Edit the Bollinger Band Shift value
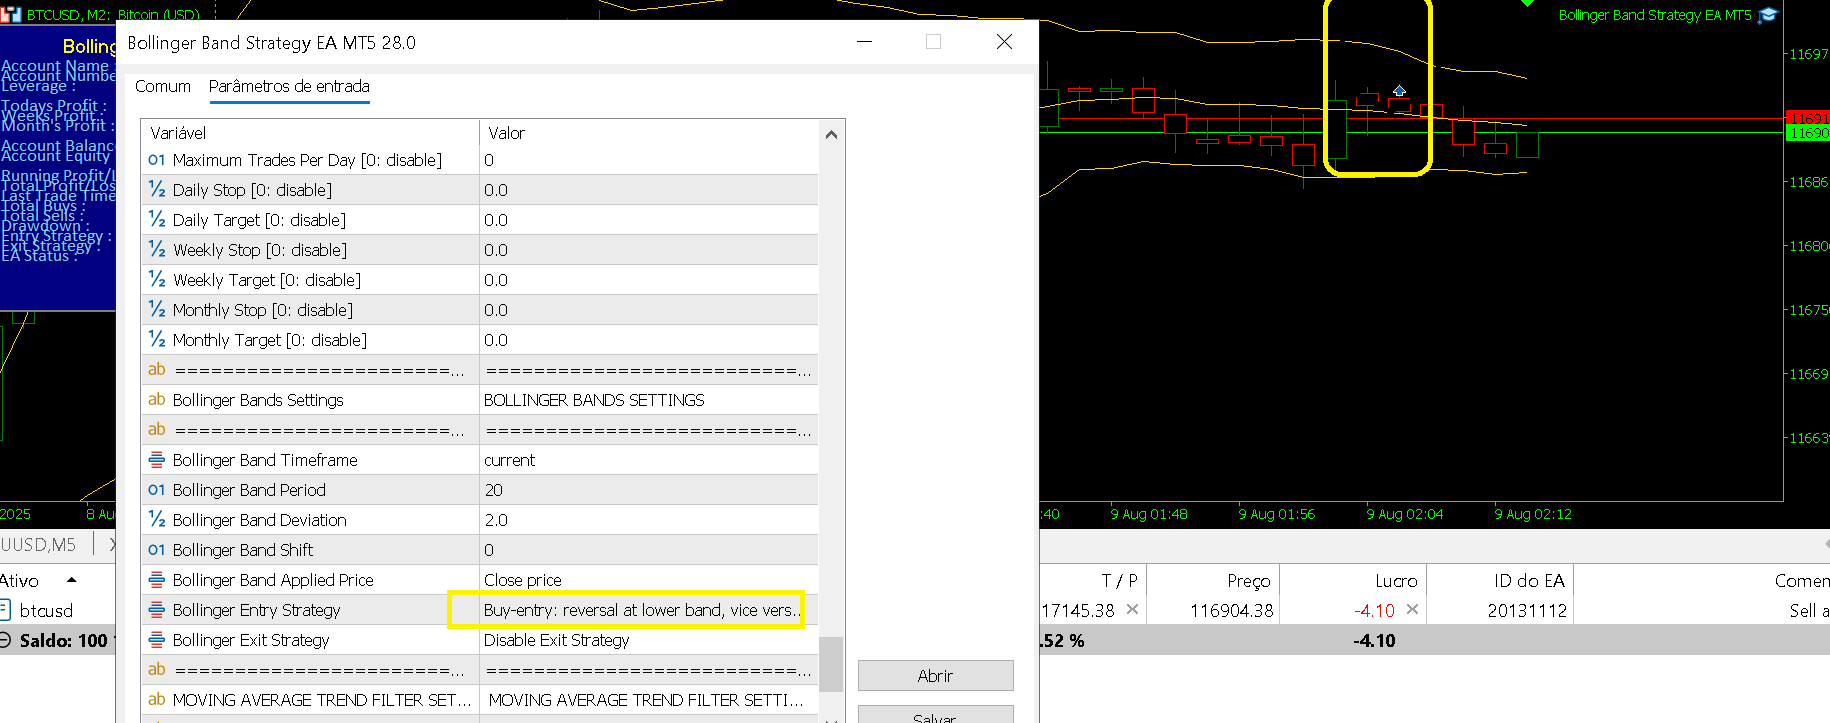This screenshot has width=1830, height=723. pyautogui.click(x=649, y=550)
